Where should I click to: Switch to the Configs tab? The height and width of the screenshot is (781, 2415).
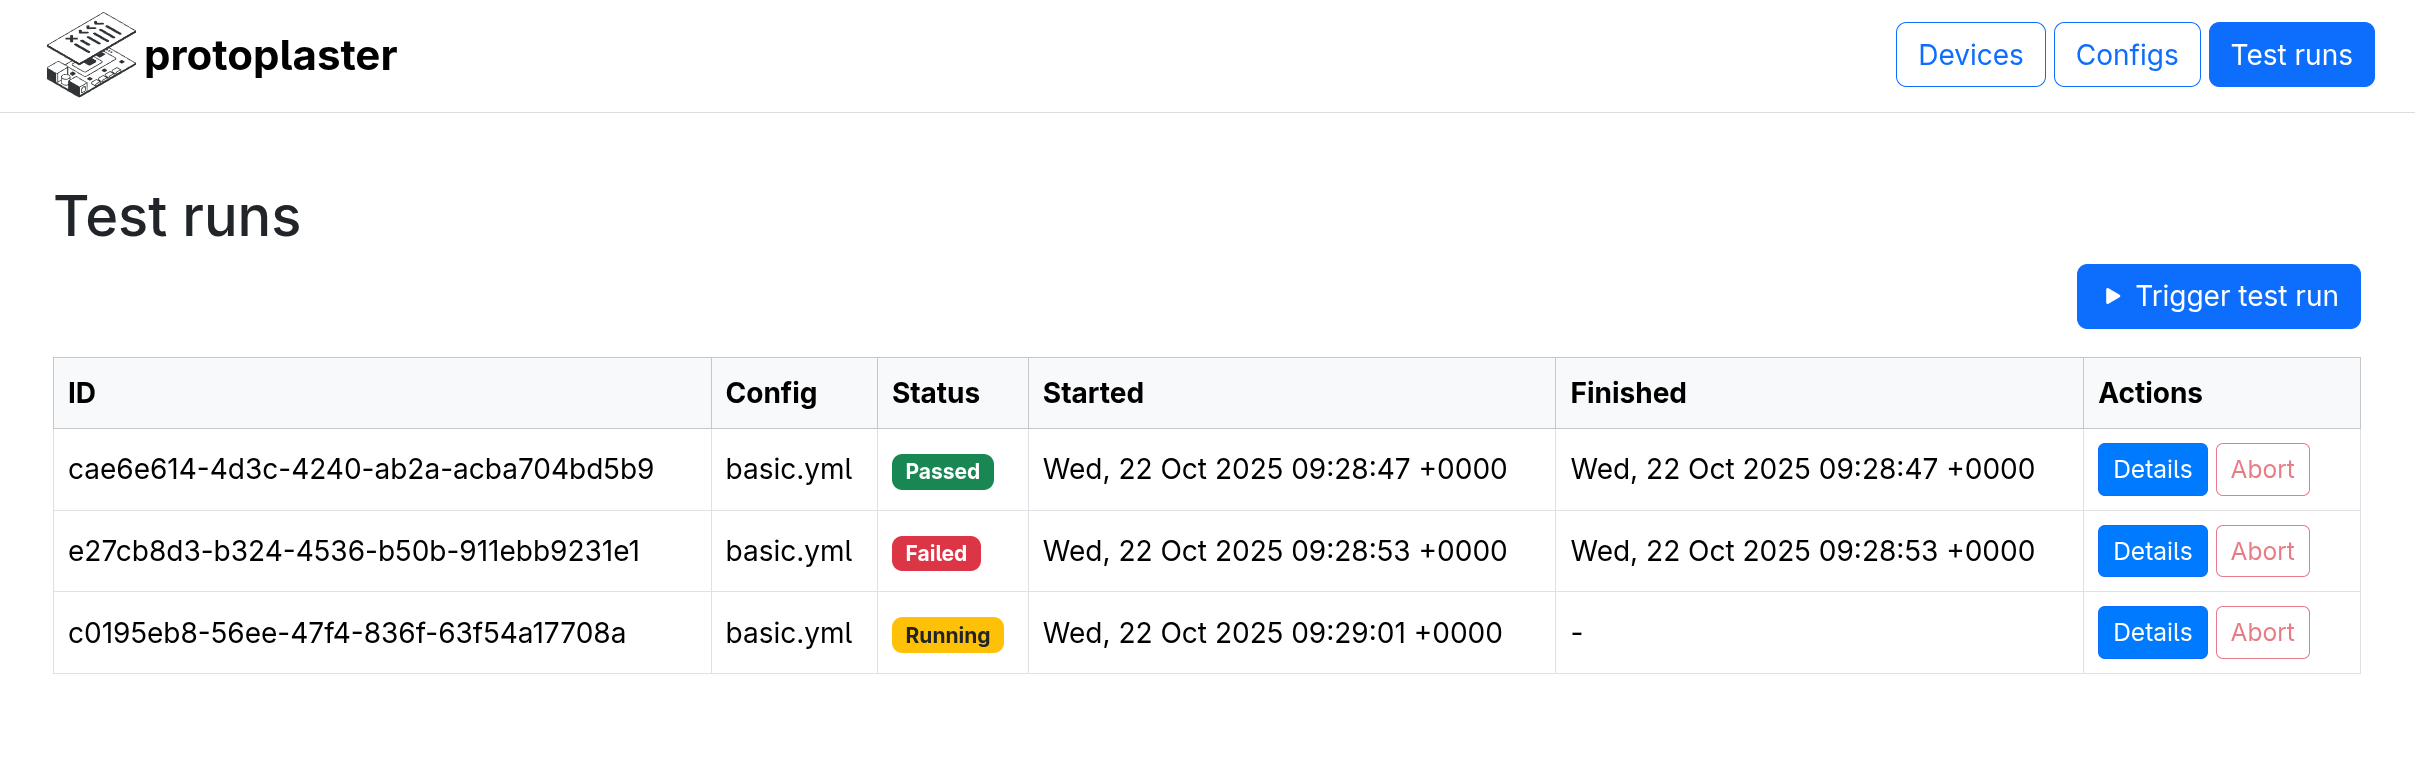click(2126, 55)
